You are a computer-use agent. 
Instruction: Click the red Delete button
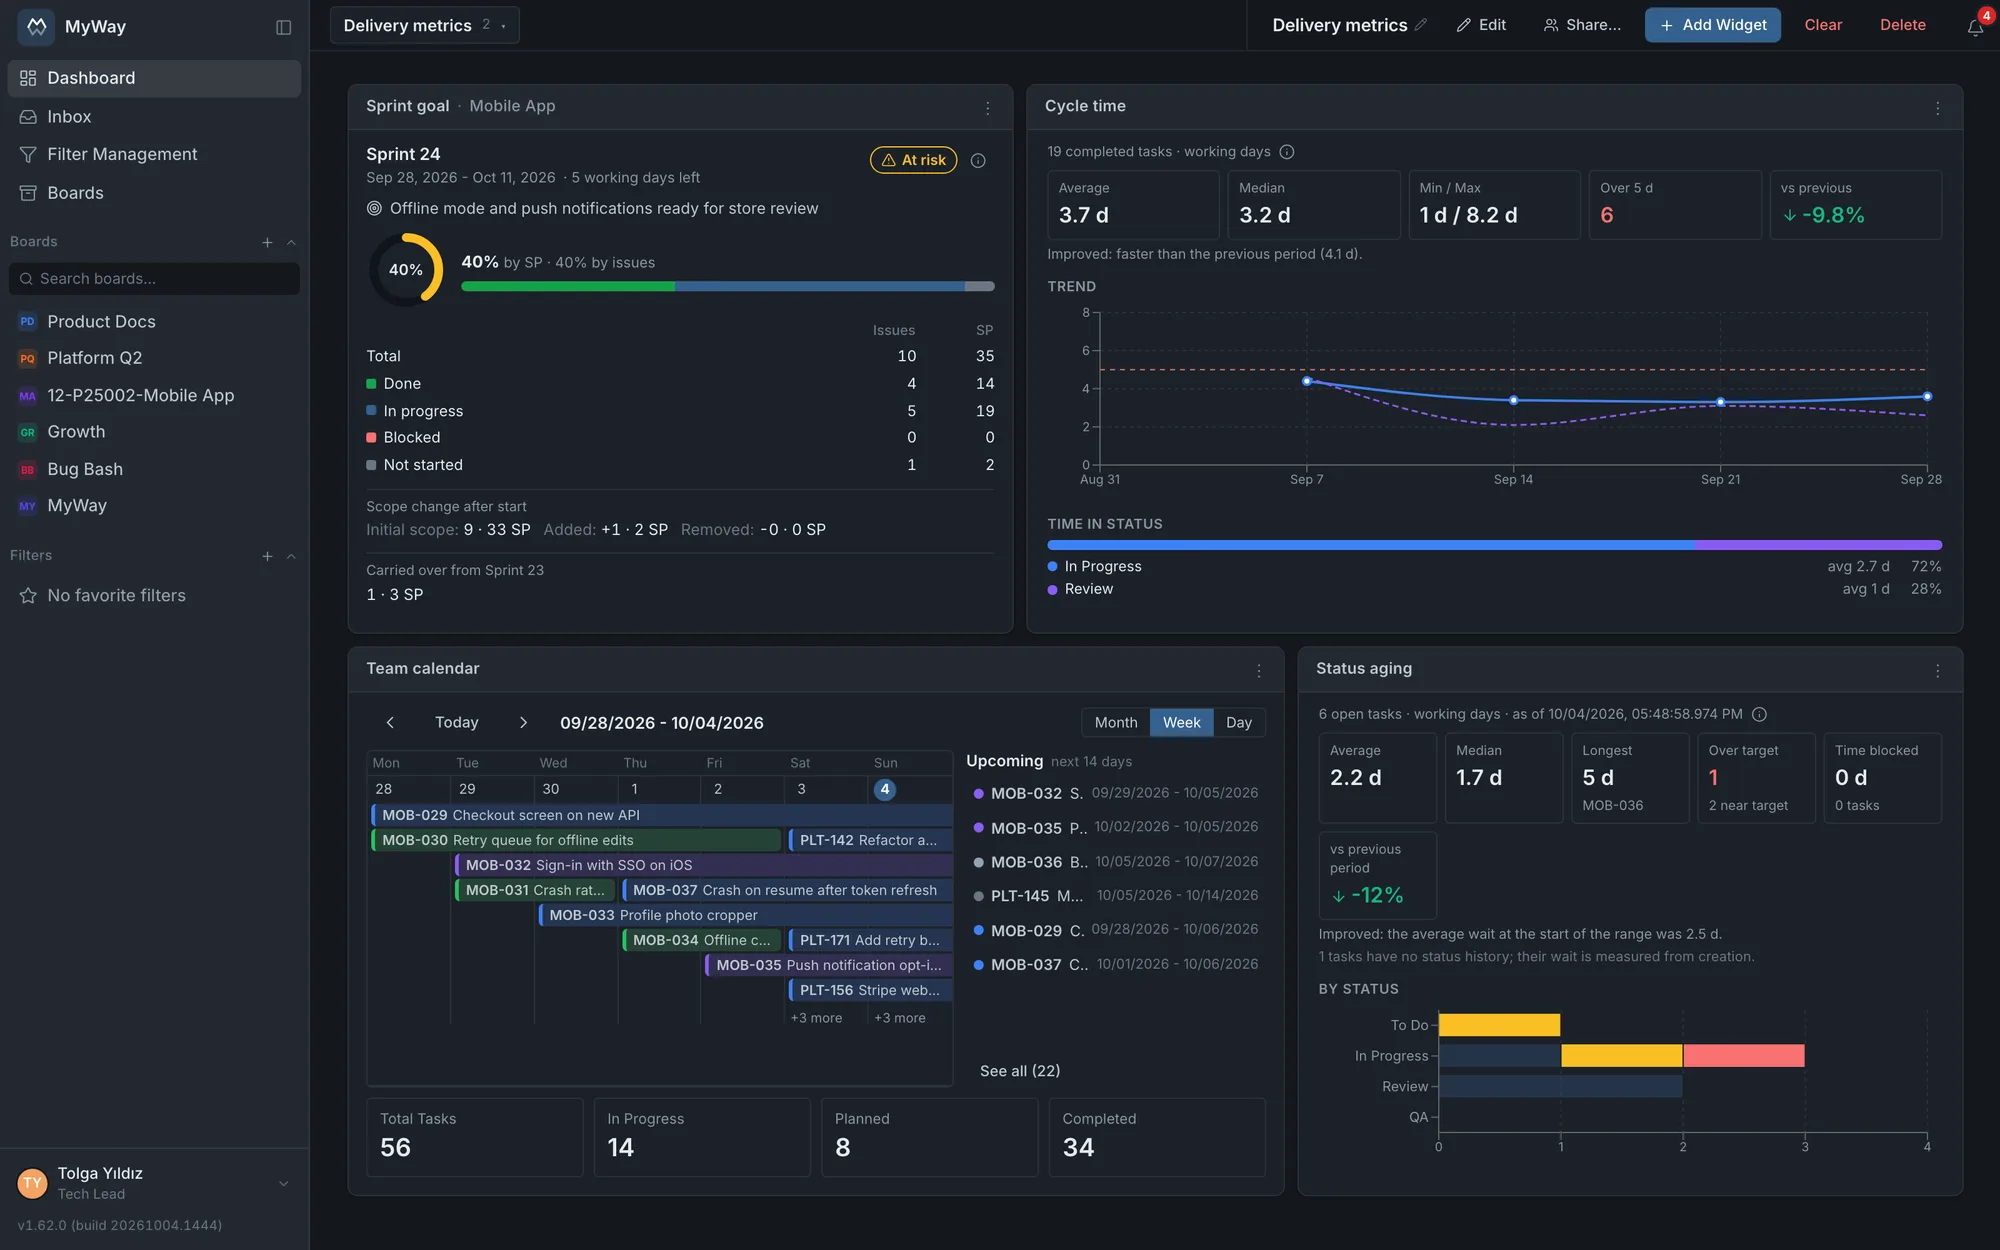coord(1902,25)
